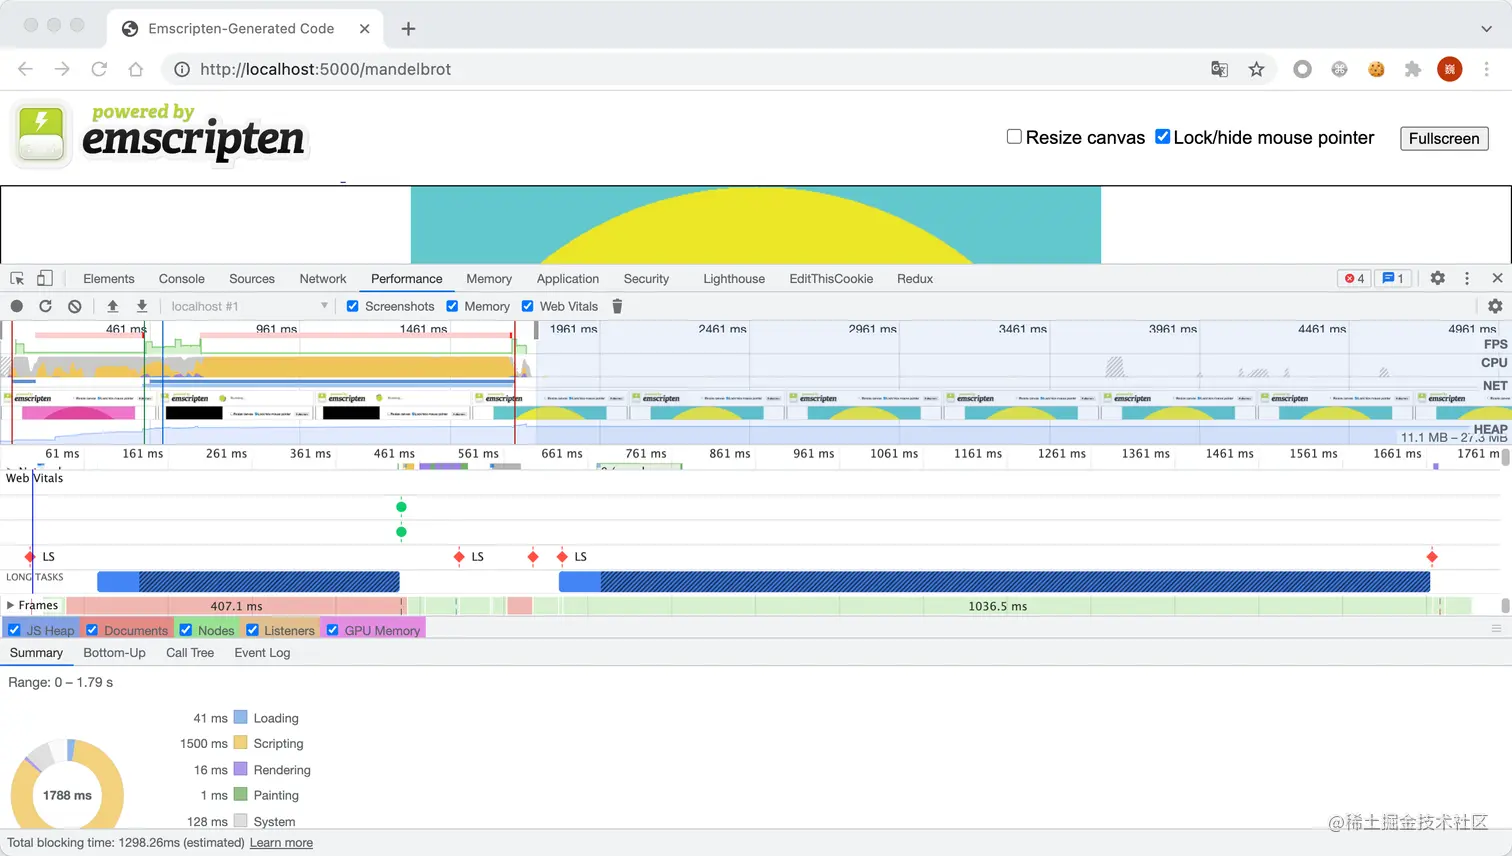
Task: Reload the page with the refresh icon
Action: point(99,69)
